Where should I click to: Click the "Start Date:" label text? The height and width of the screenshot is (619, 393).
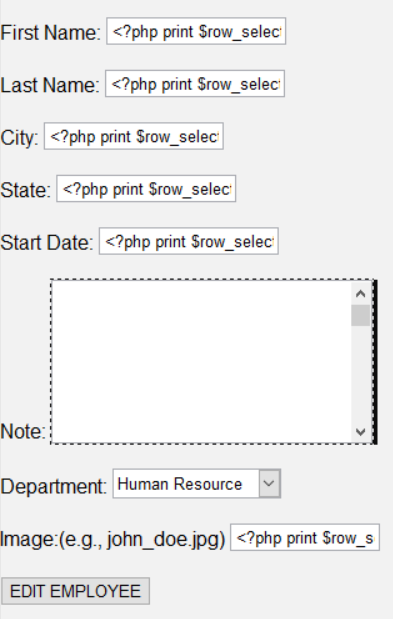pyautogui.click(x=47, y=243)
